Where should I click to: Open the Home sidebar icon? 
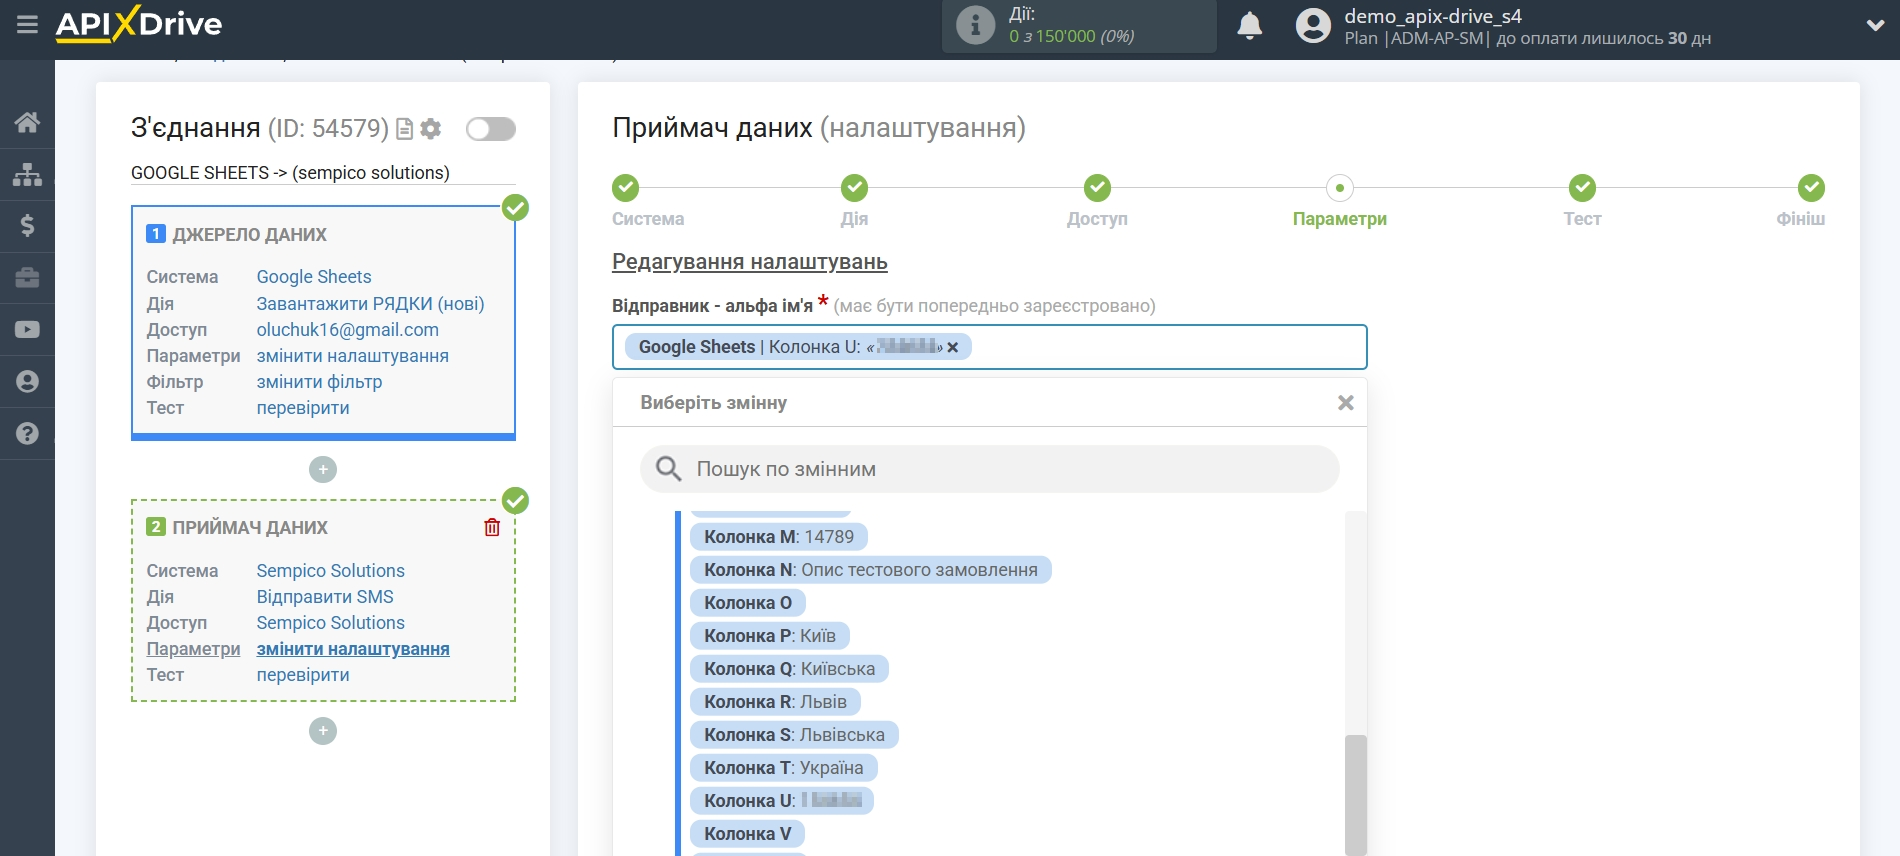click(27, 122)
